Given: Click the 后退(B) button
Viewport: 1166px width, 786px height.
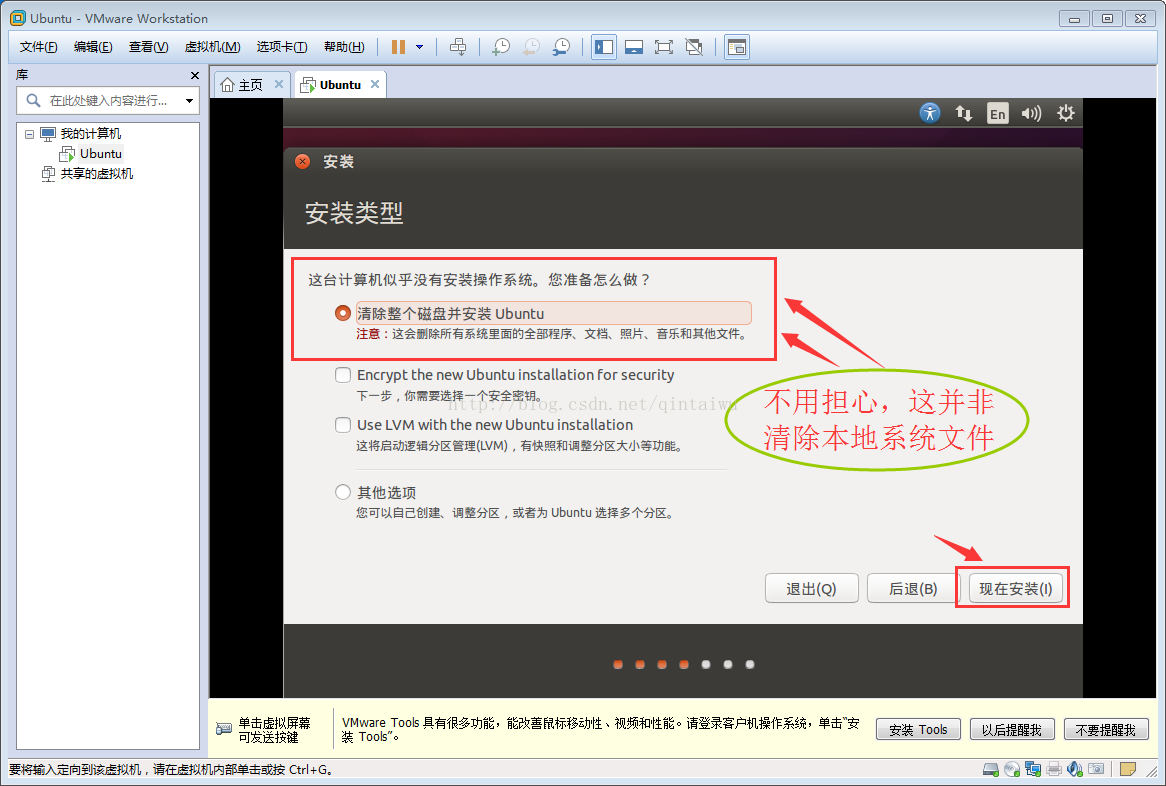Looking at the screenshot, I should [912, 588].
